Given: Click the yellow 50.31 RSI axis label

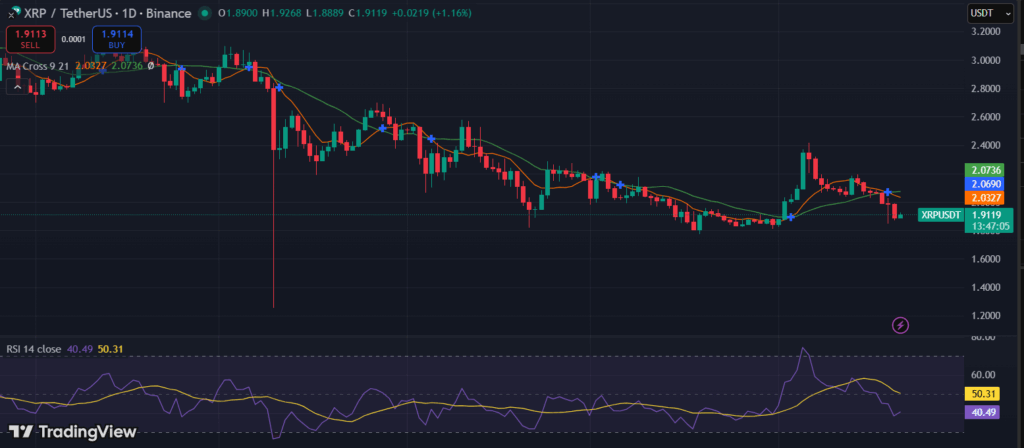Looking at the screenshot, I should click(982, 394).
